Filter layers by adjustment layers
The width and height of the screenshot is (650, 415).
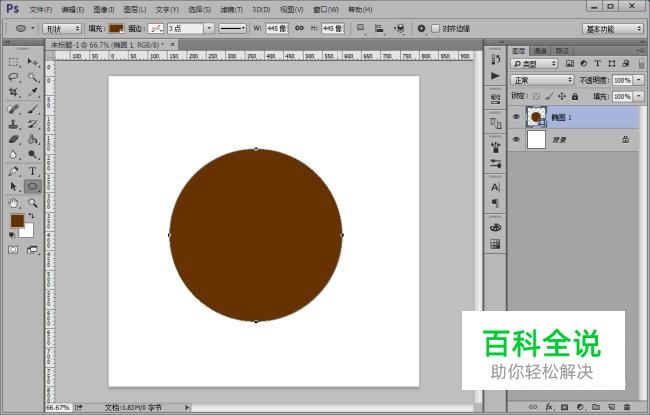click(584, 63)
